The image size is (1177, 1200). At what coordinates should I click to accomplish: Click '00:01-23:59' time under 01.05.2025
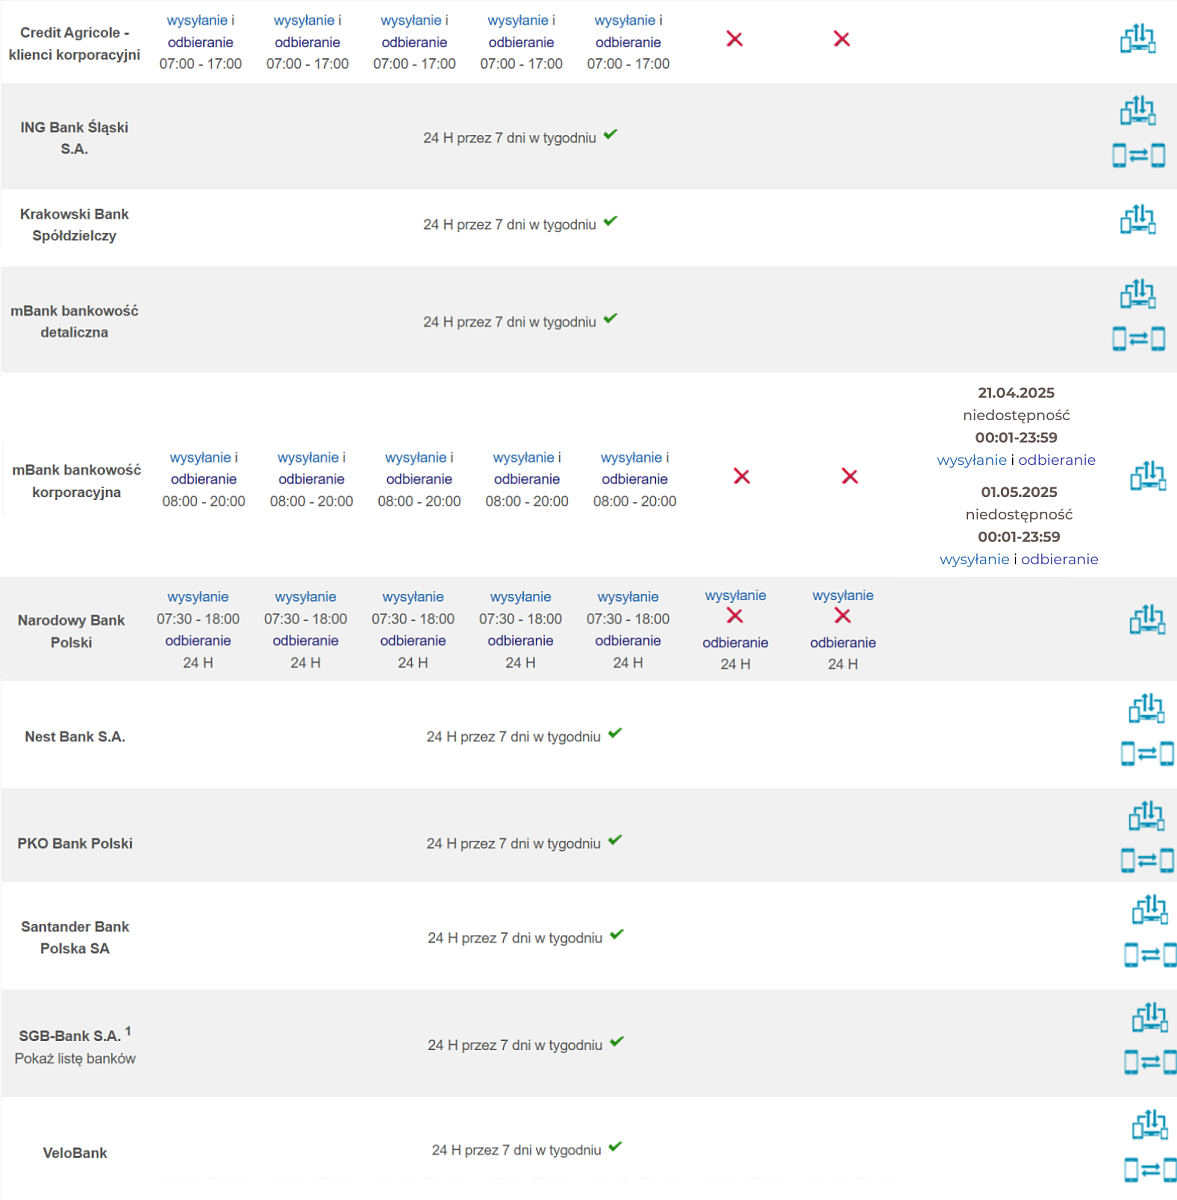coord(1019,537)
